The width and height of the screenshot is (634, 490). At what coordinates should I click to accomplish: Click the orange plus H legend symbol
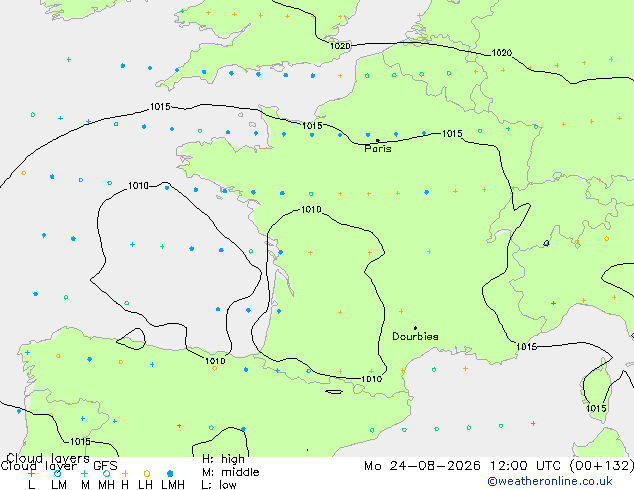tap(125, 473)
